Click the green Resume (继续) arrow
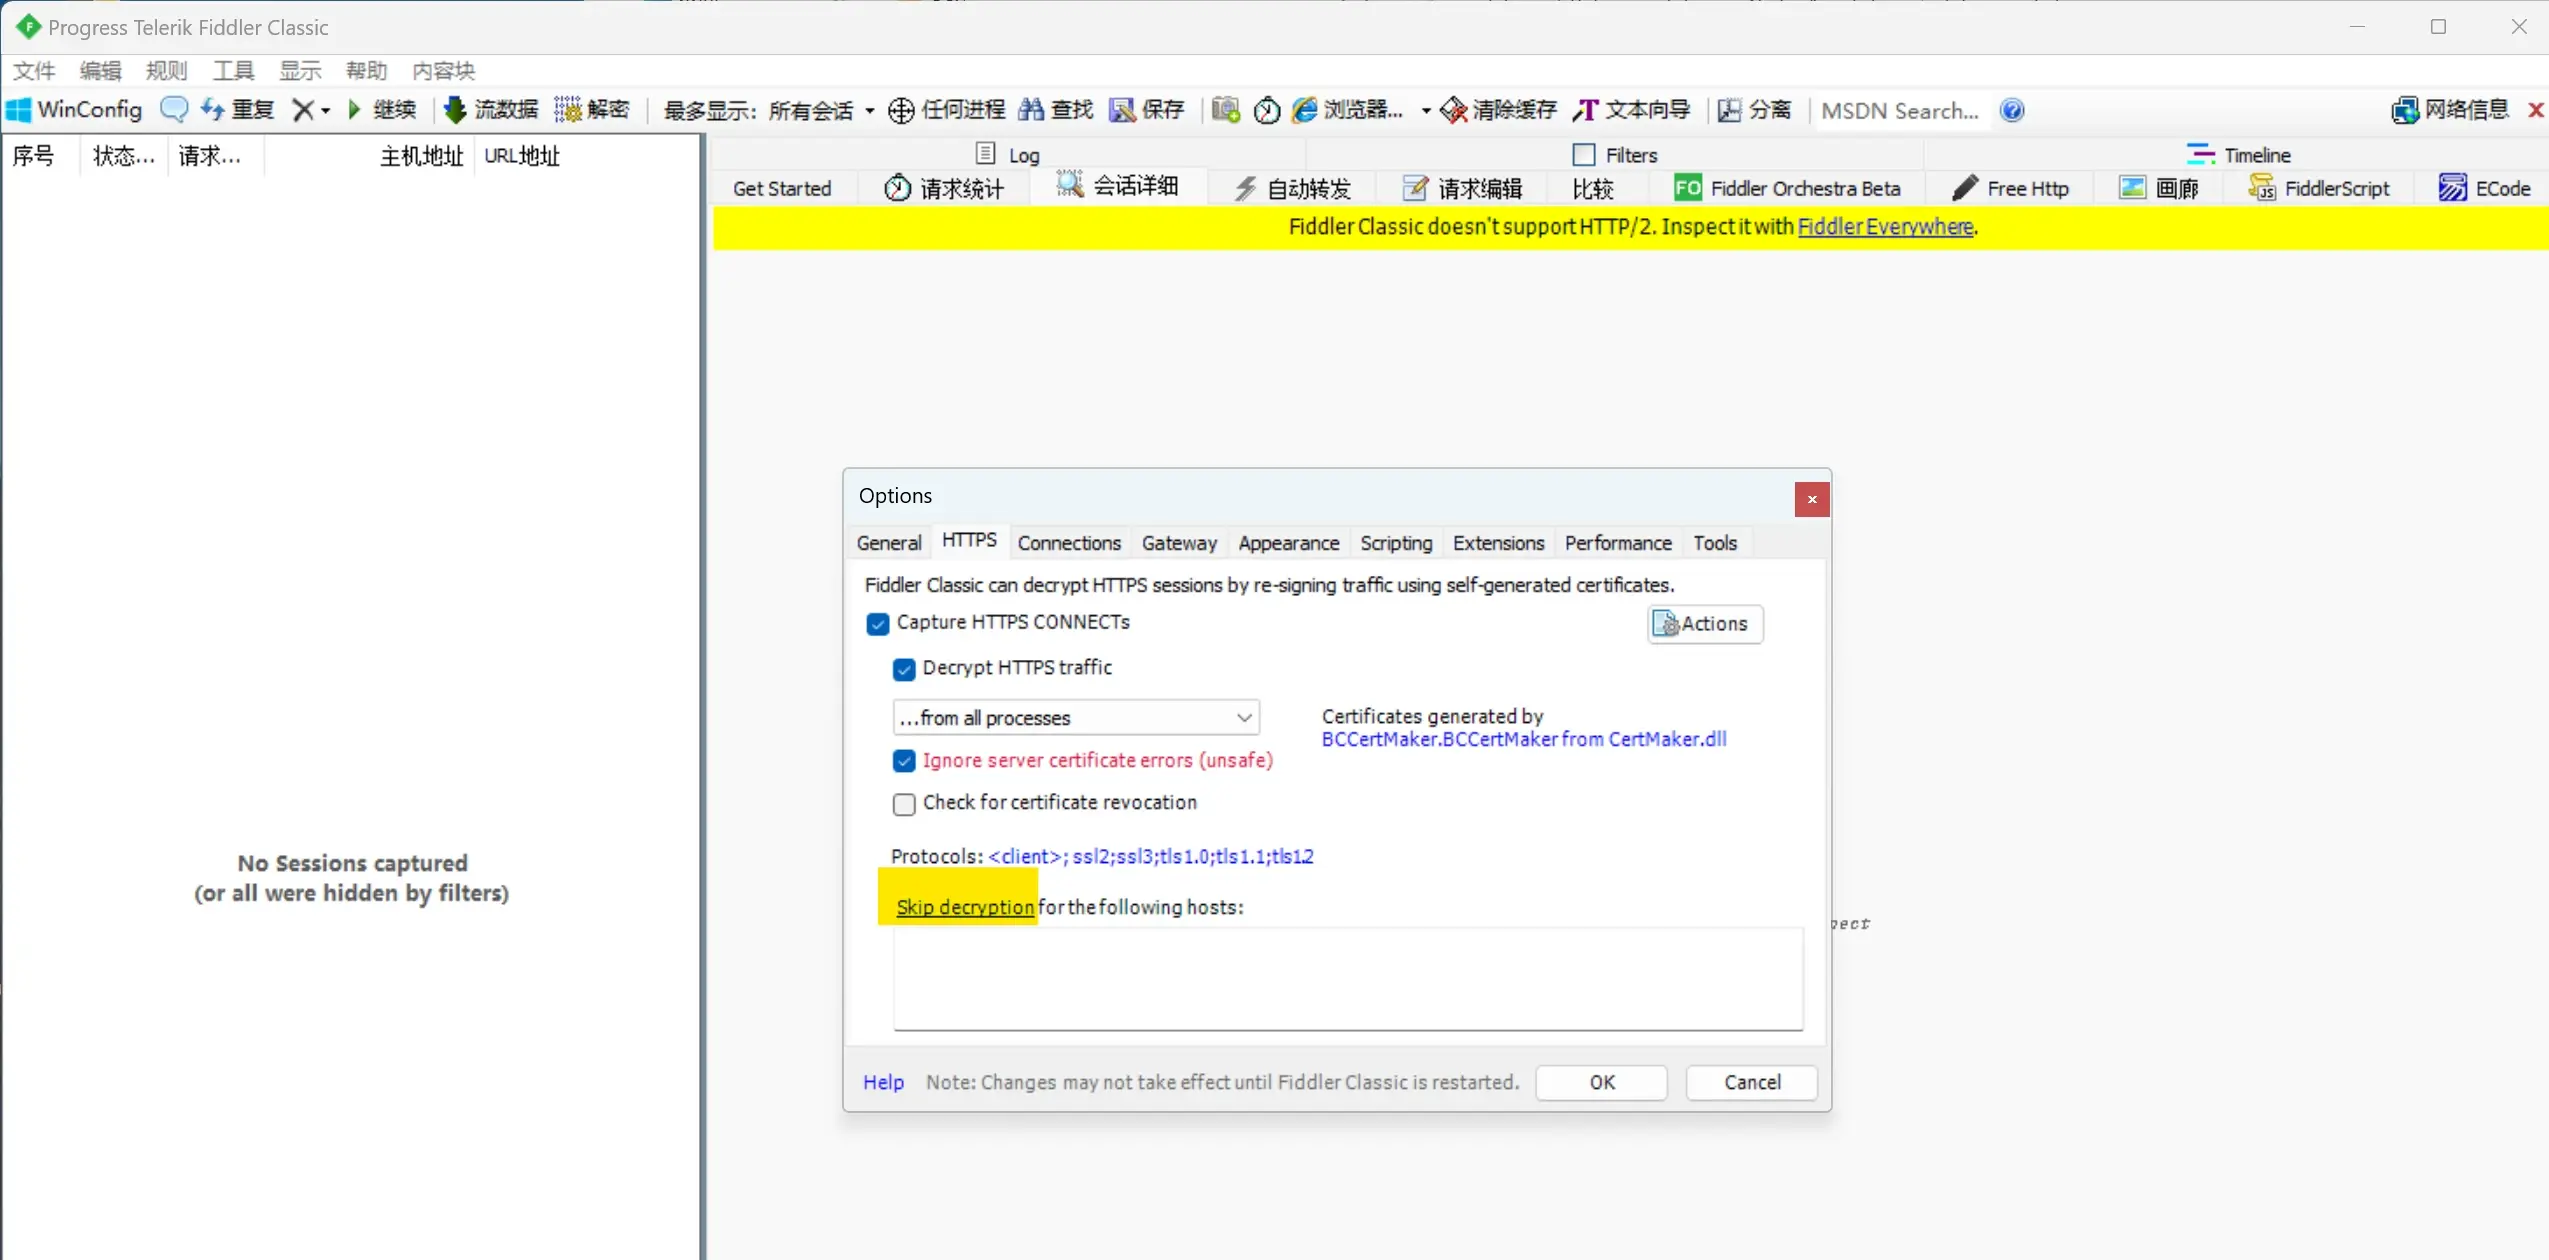 [x=354, y=109]
